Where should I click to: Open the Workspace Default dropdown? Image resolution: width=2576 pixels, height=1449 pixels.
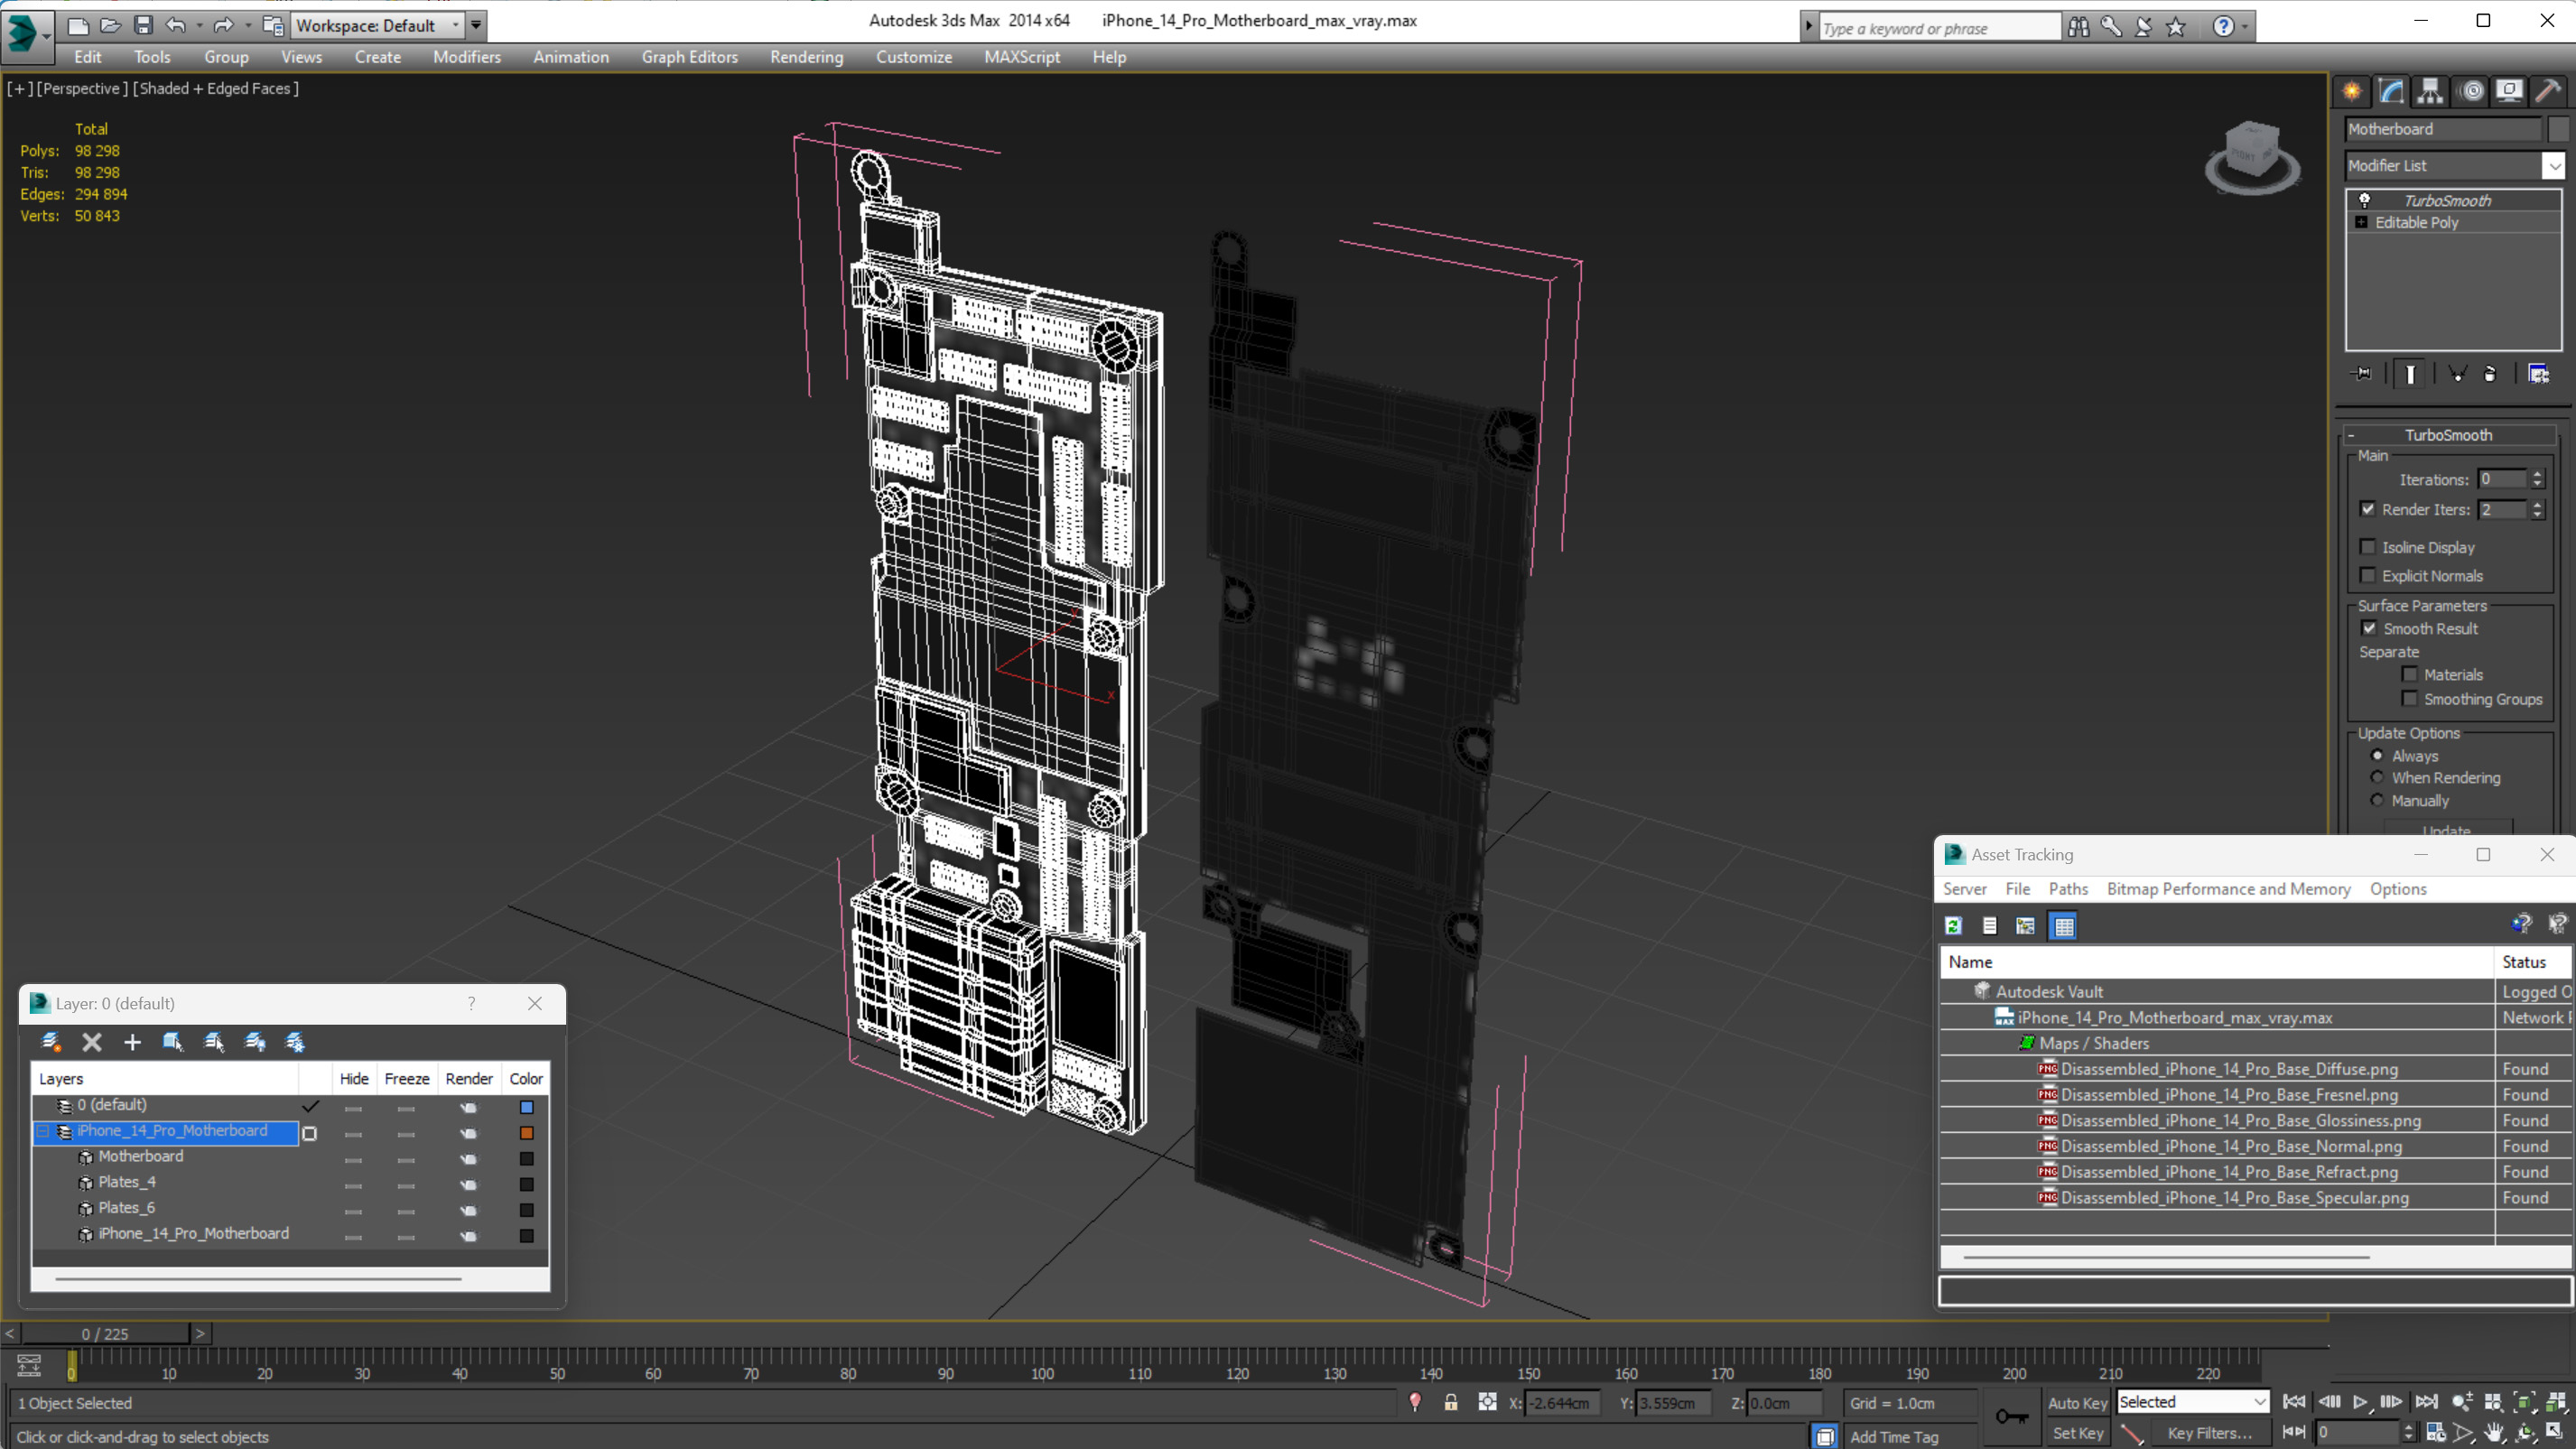(x=377, y=25)
